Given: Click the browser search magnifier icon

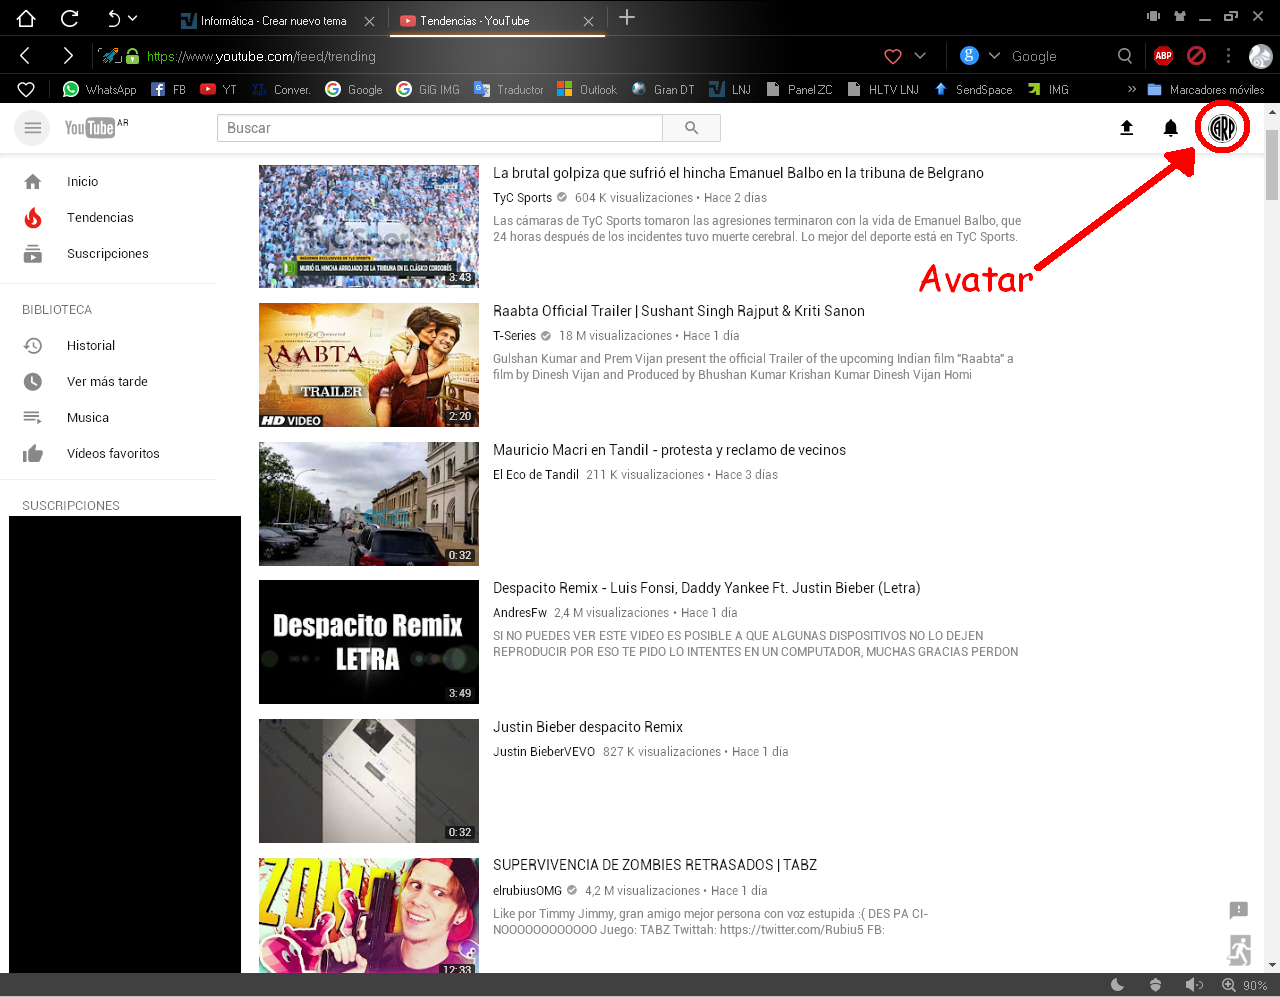Looking at the screenshot, I should click(1125, 56).
